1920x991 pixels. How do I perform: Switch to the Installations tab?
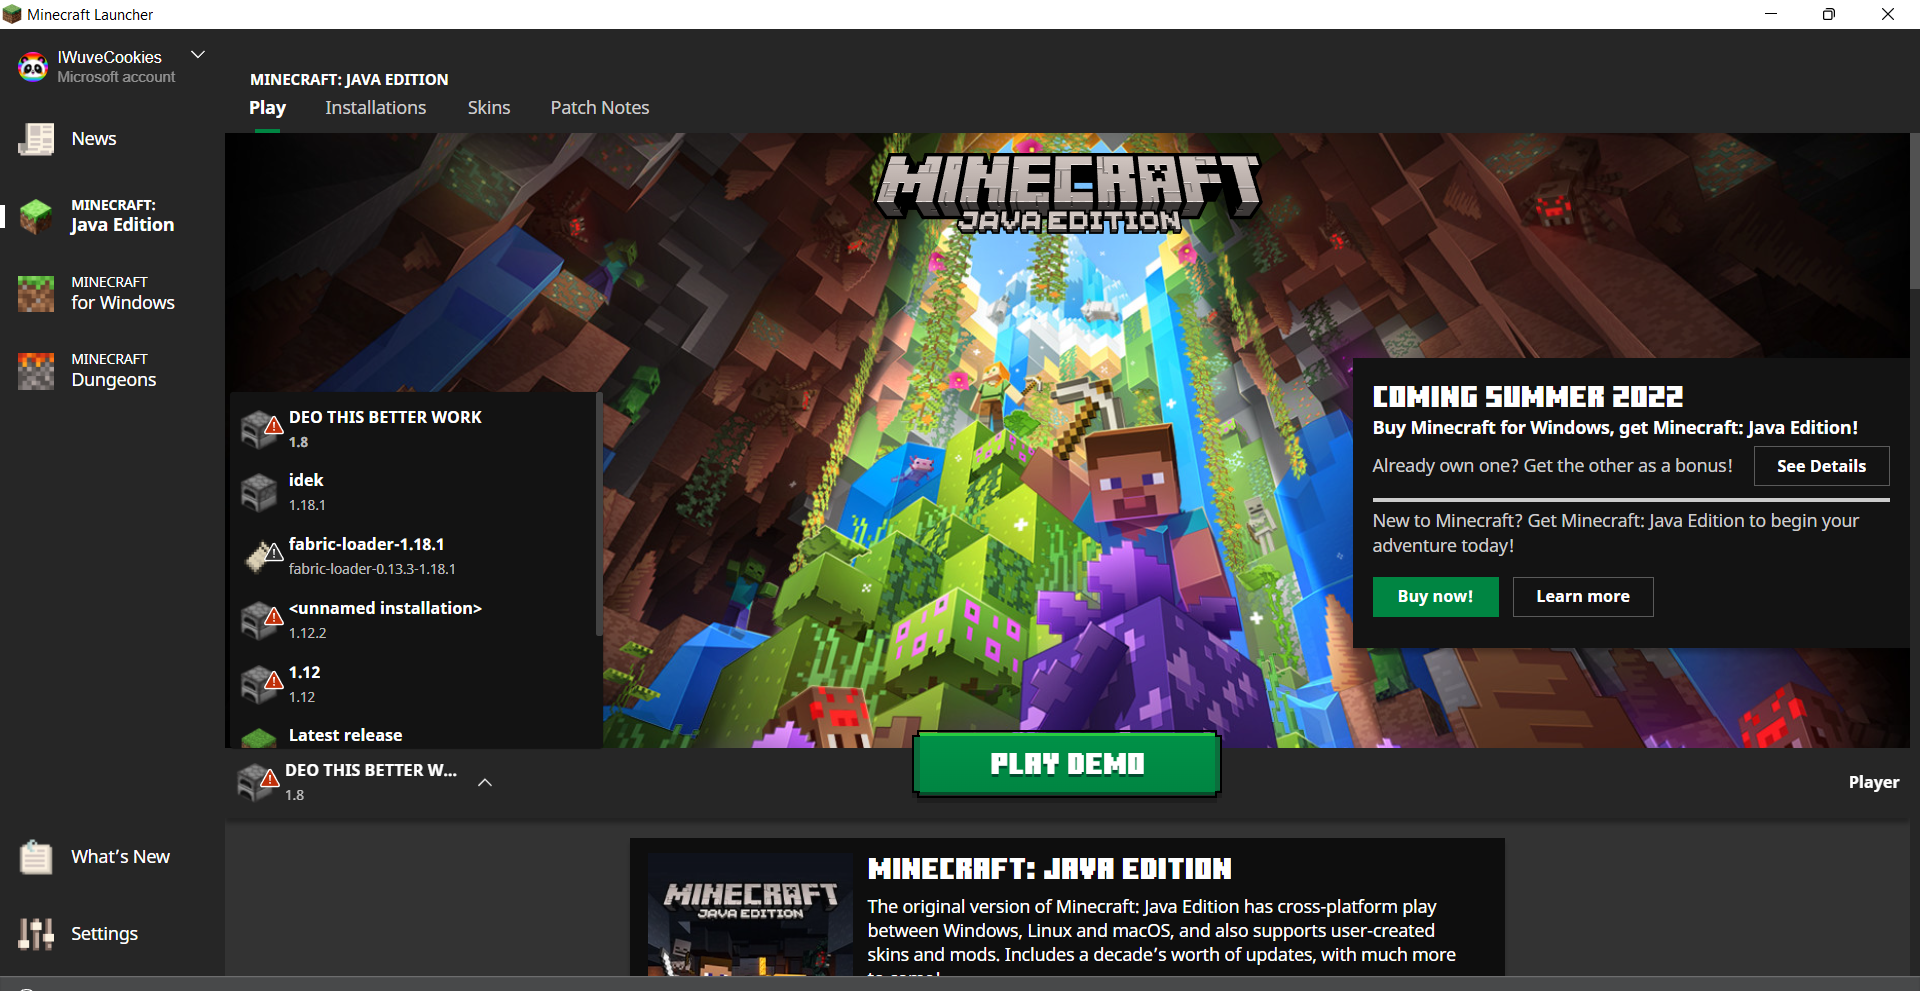[x=375, y=108]
